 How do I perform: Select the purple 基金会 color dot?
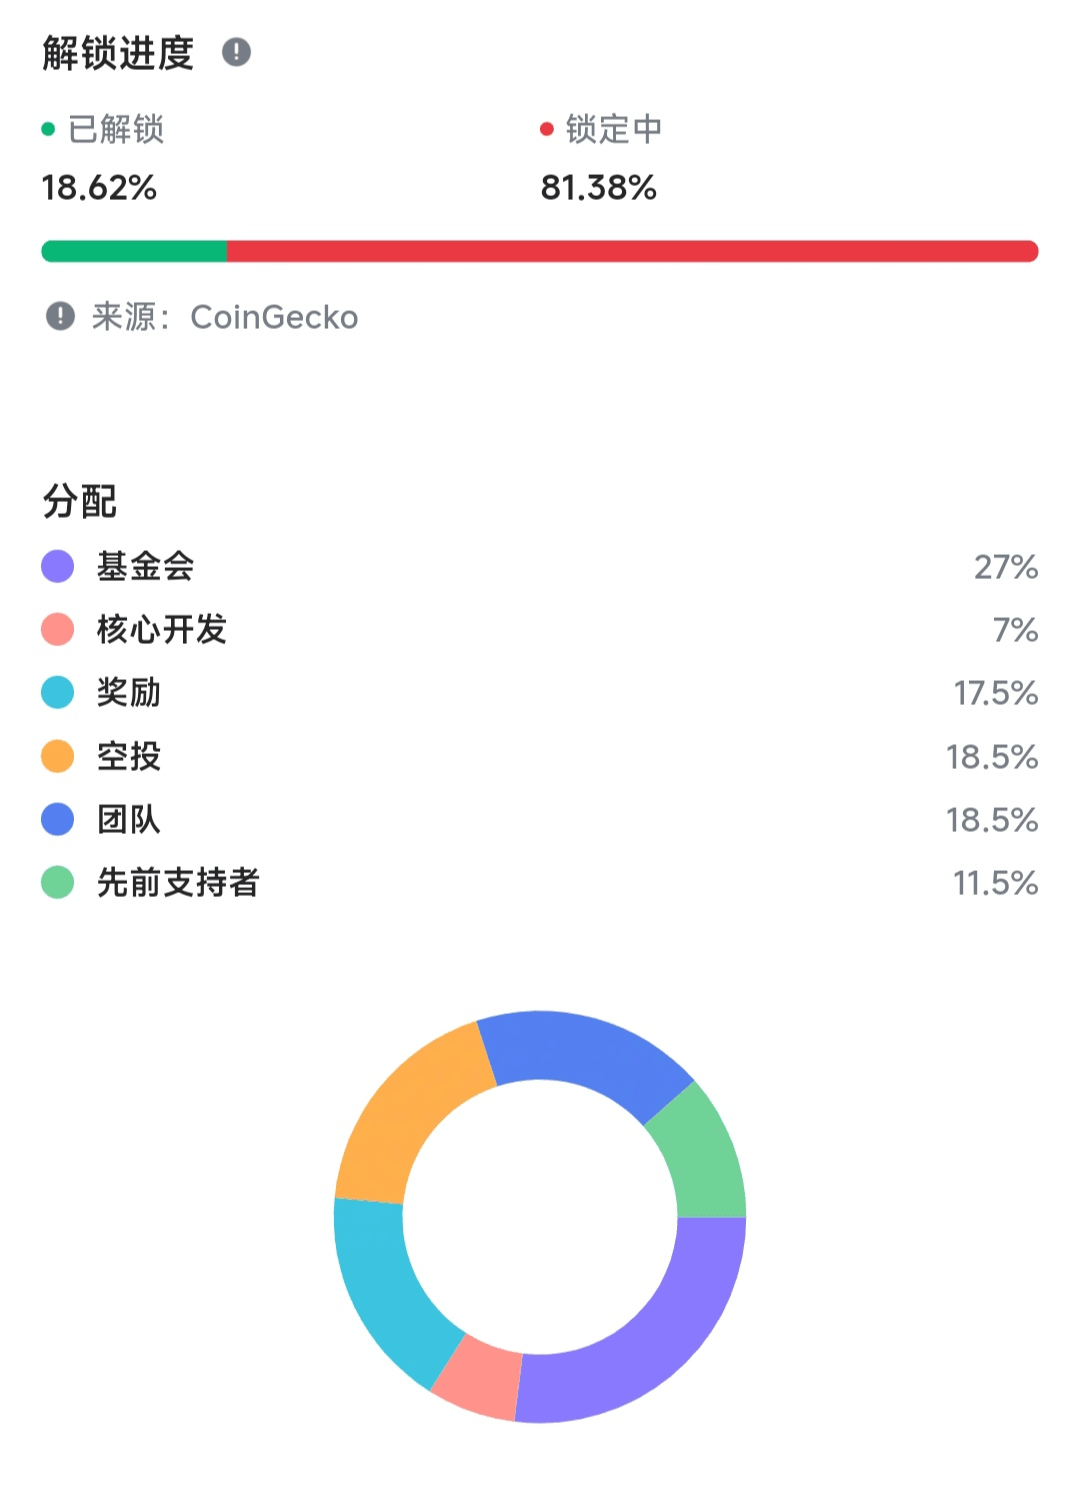coord(58,566)
